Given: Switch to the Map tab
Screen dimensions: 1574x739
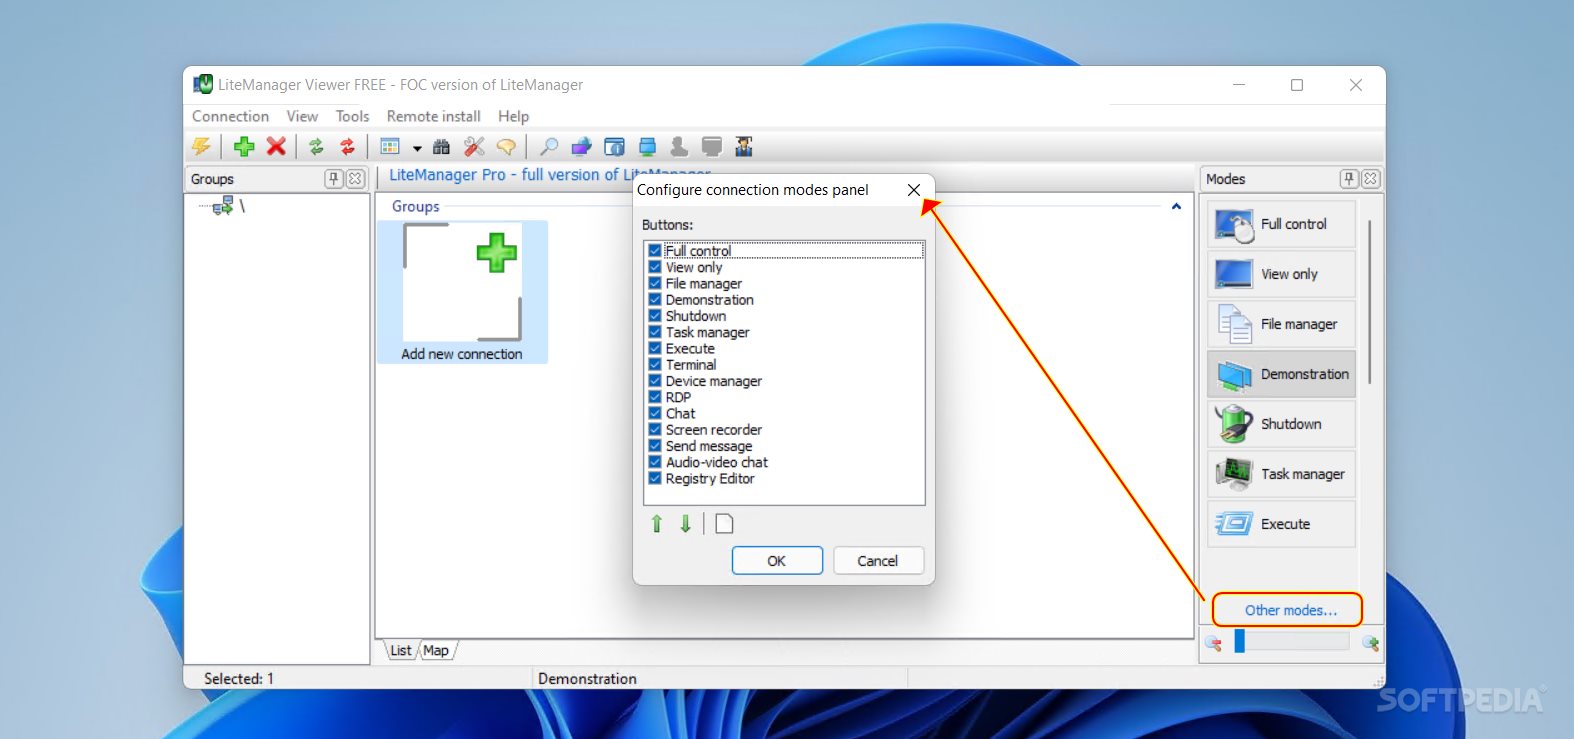Looking at the screenshot, I should [x=436, y=650].
